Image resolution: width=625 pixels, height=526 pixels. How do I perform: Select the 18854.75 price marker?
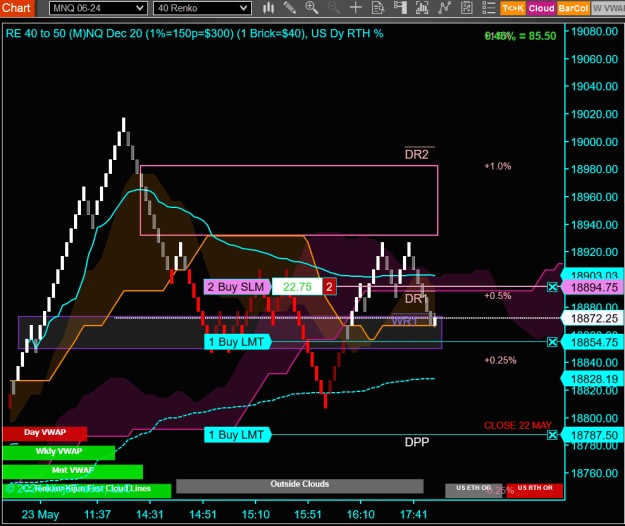[x=592, y=342]
